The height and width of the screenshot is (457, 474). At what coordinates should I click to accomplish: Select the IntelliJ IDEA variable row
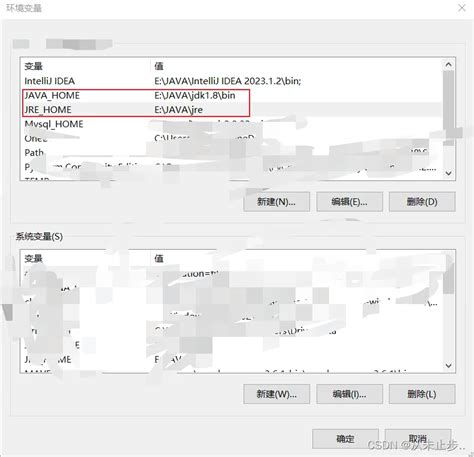(x=232, y=81)
